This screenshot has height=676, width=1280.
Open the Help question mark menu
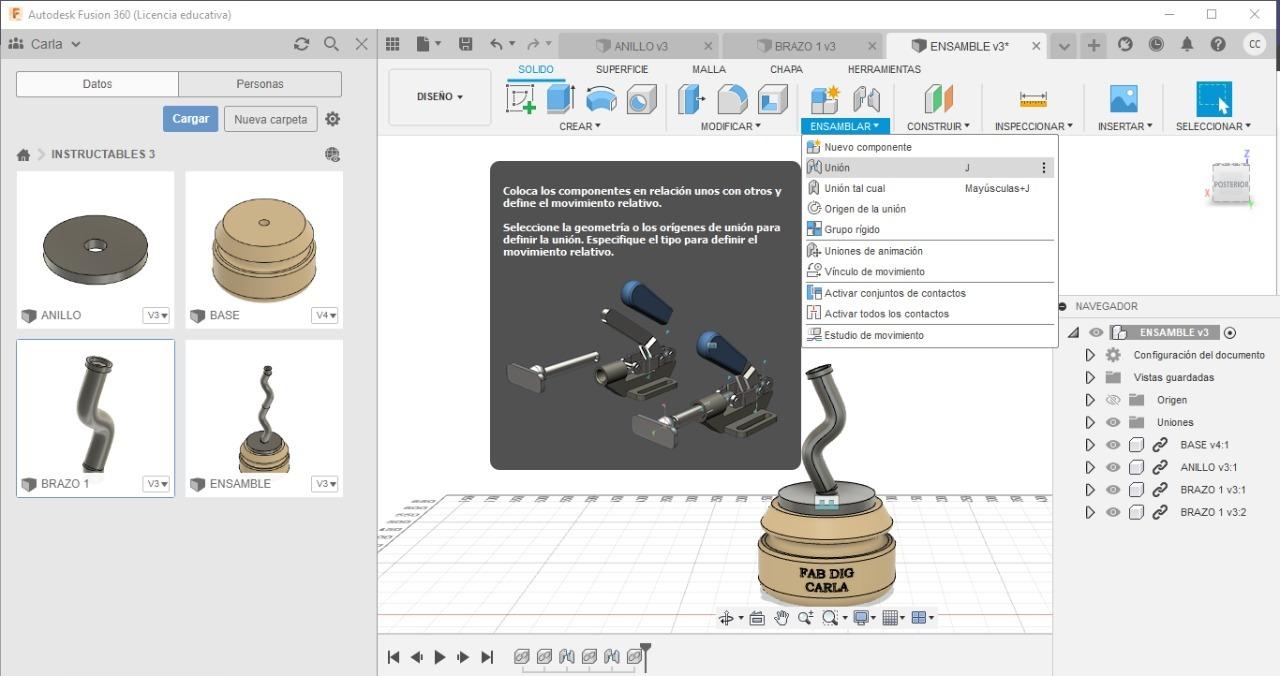pos(1218,44)
